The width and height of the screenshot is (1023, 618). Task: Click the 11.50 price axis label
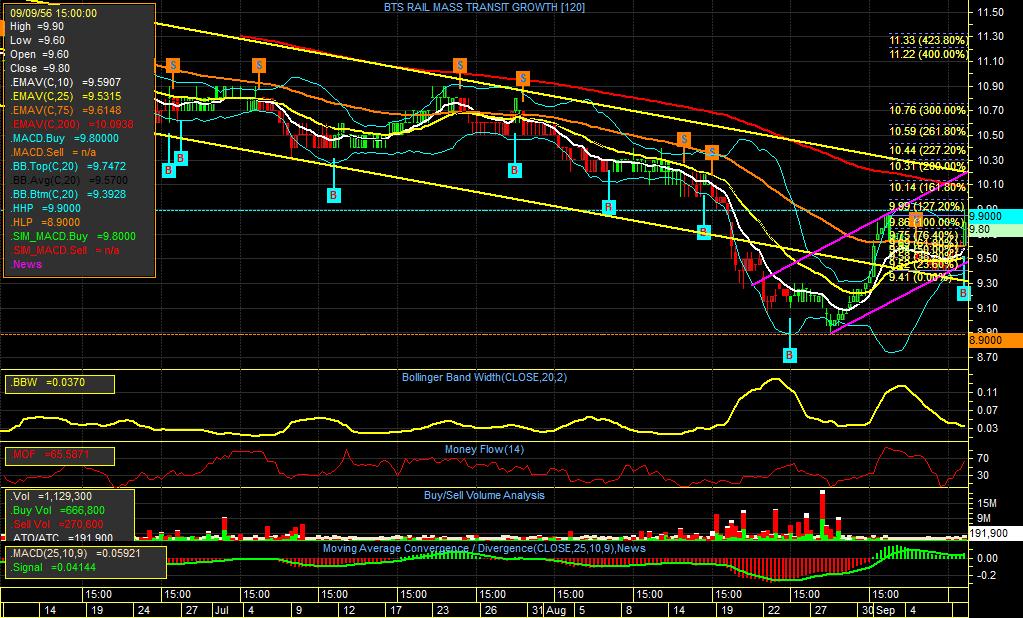pyautogui.click(x=990, y=12)
